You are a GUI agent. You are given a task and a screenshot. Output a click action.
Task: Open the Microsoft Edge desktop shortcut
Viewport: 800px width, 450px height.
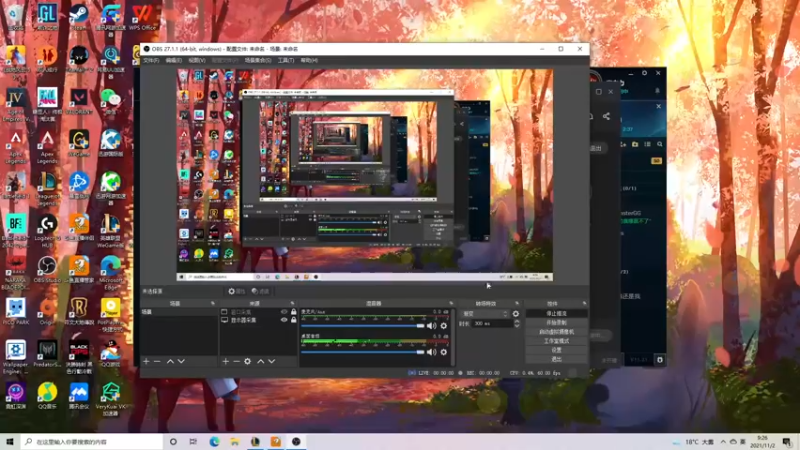click(x=111, y=272)
